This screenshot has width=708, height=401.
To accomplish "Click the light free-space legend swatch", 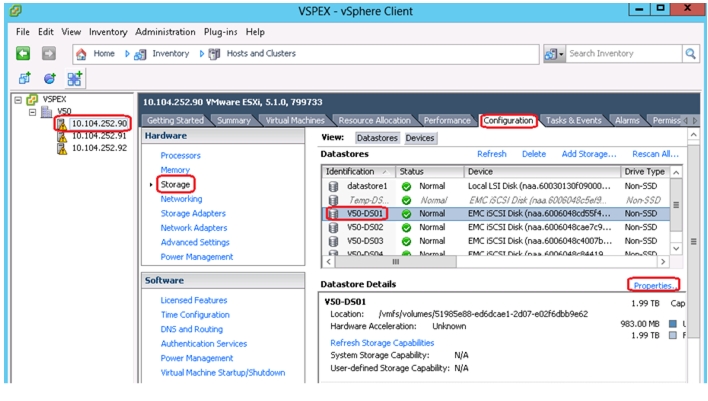I will coord(673,336).
